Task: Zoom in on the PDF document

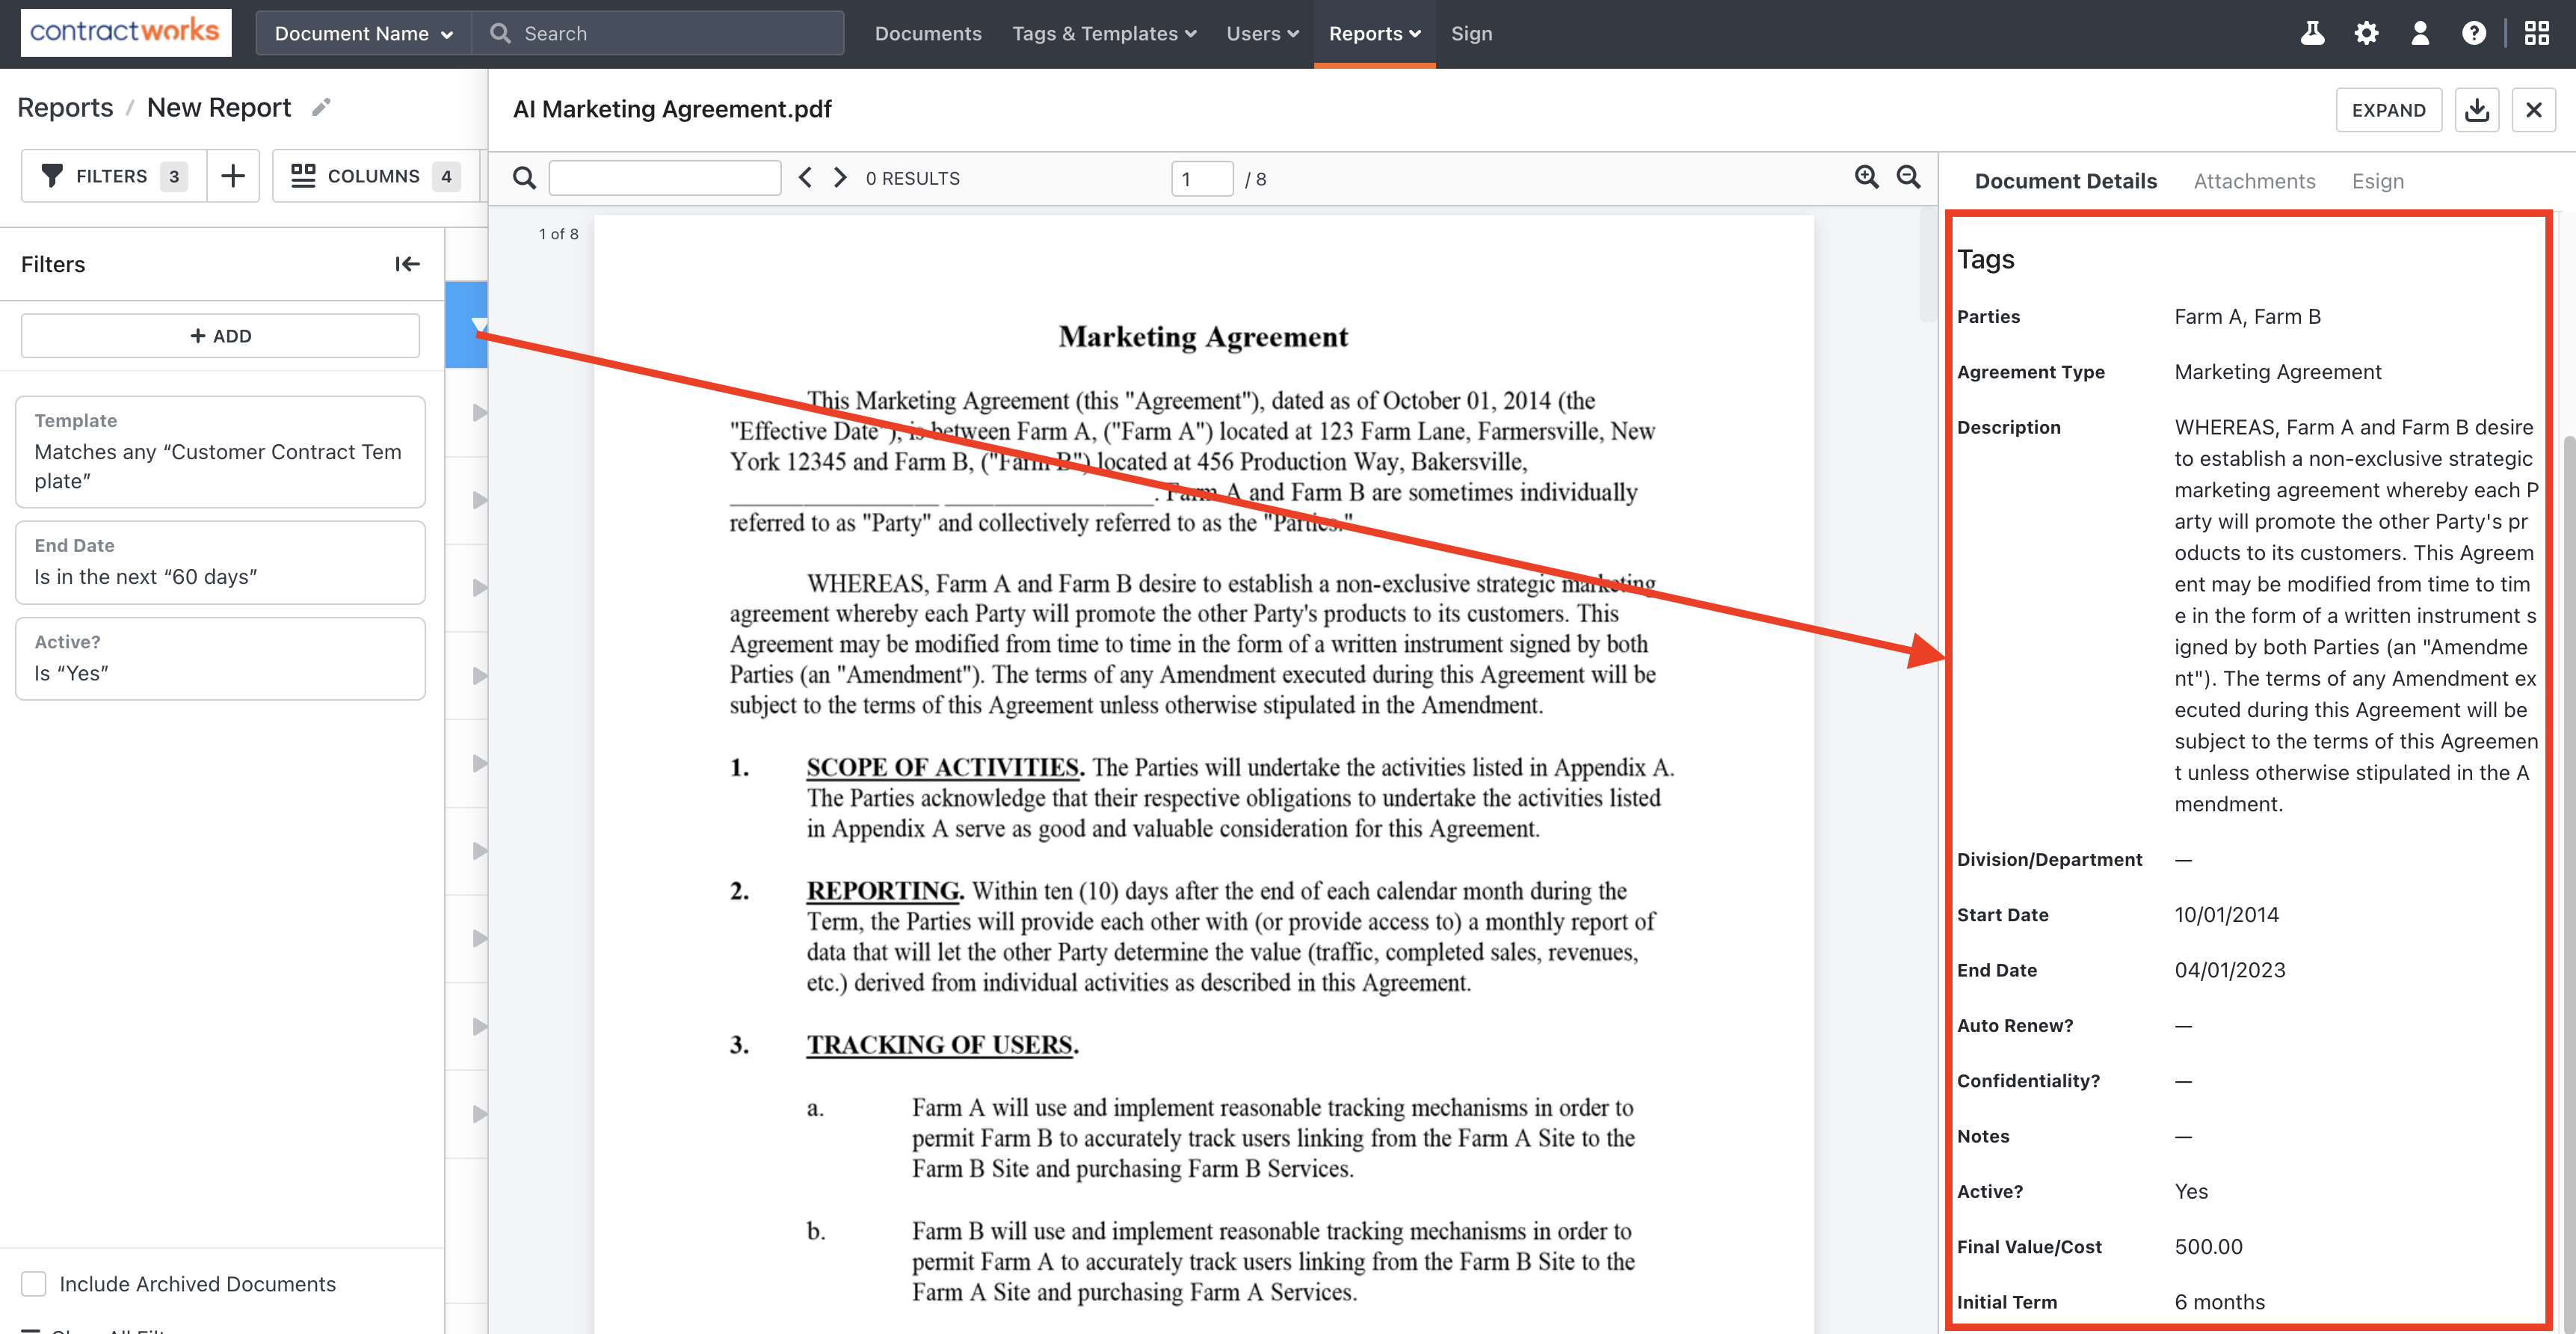Action: (1866, 177)
